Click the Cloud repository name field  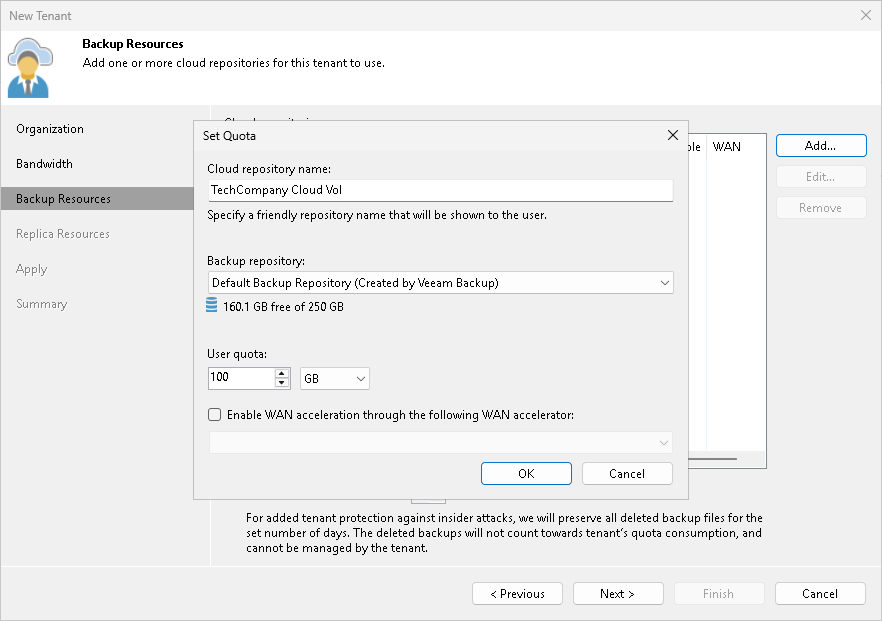(x=440, y=189)
